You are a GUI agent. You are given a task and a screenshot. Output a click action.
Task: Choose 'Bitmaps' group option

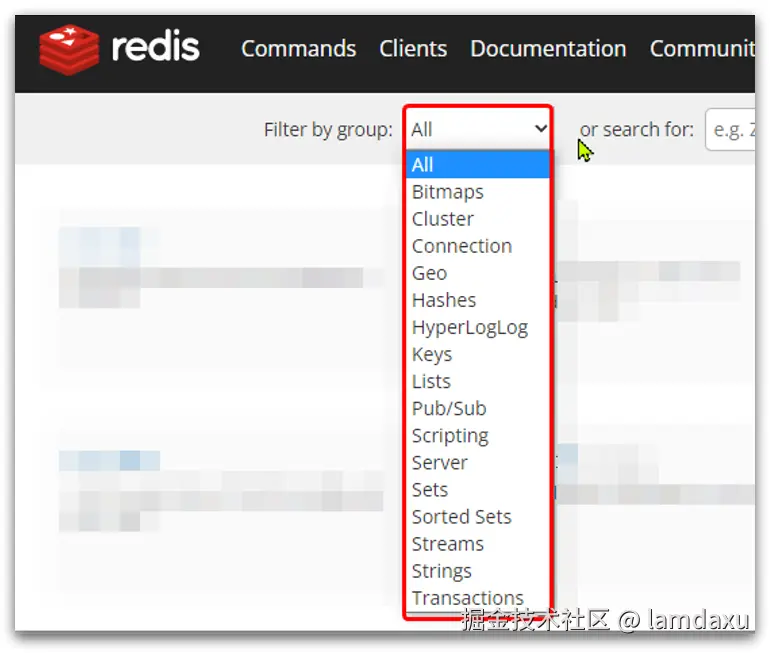point(478,191)
